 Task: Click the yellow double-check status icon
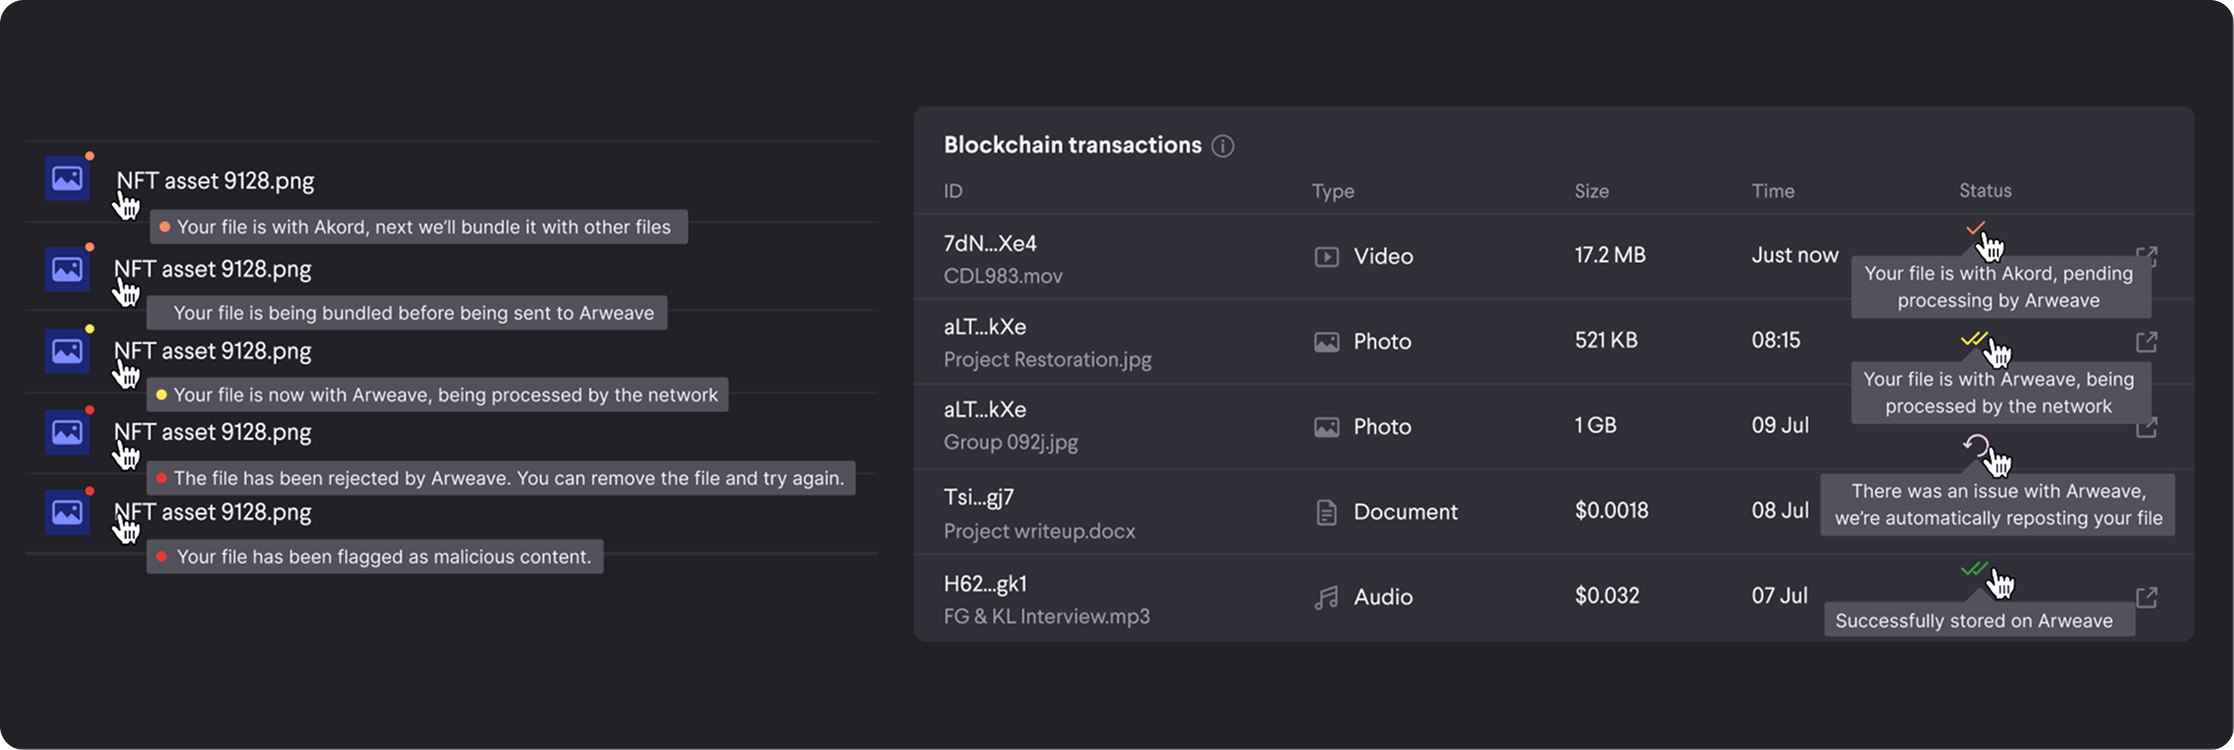[1972, 340]
